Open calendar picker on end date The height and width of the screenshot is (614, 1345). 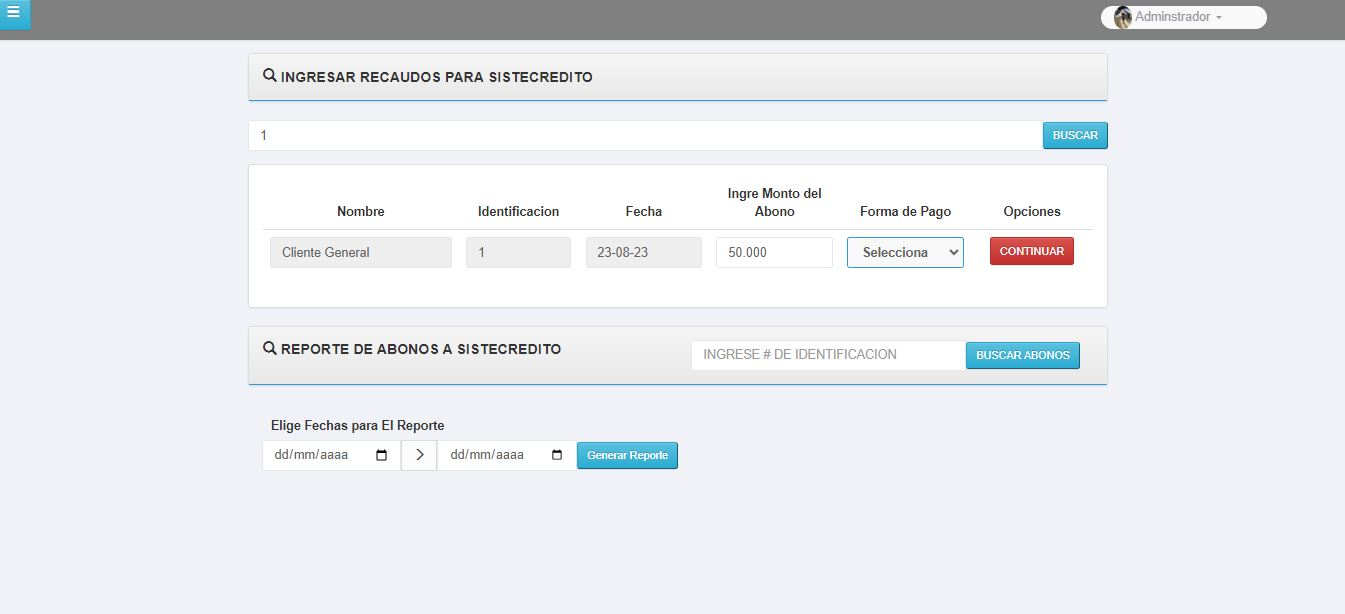tap(558, 456)
